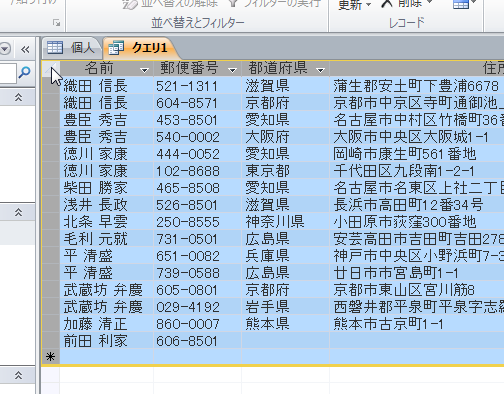
Task: Click the 毛利 元就 name cell
Action: (107, 239)
